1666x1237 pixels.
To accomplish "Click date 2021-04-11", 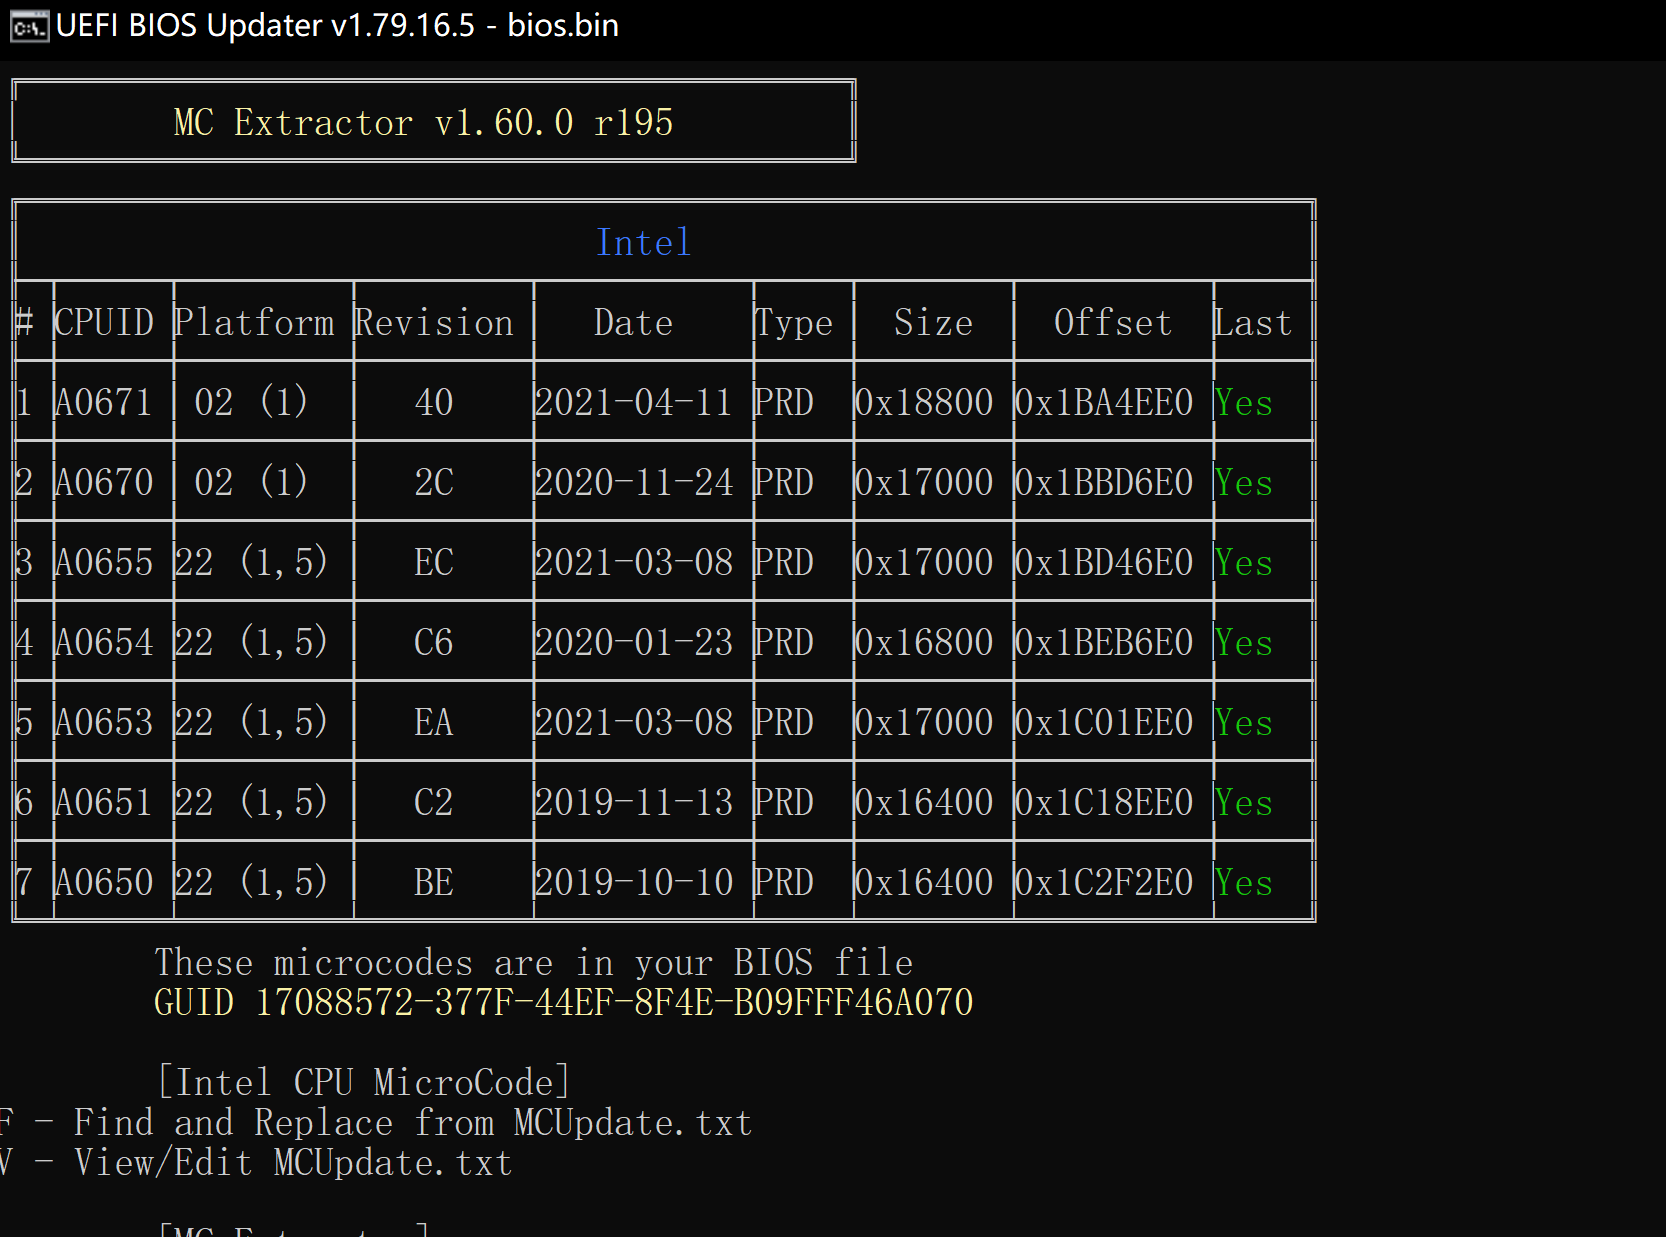I will click(x=634, y=402).
